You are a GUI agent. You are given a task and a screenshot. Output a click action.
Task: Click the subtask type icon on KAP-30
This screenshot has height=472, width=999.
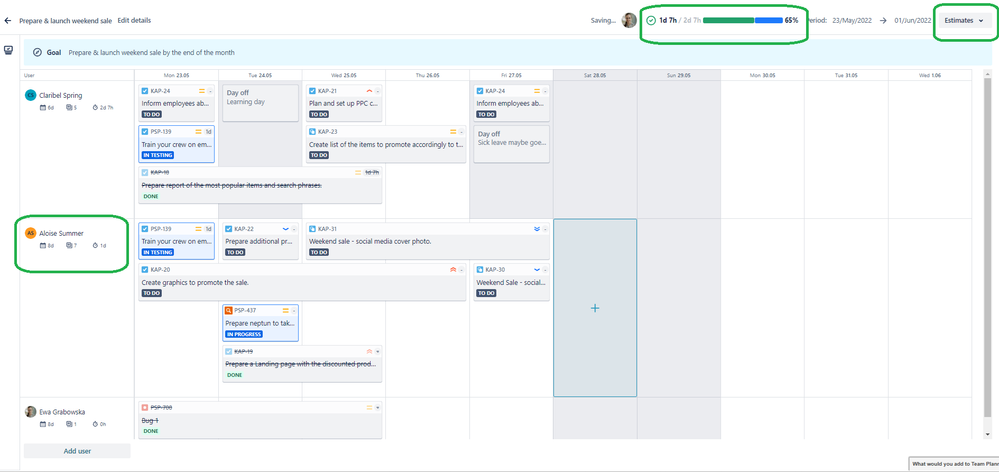[480, 269]
